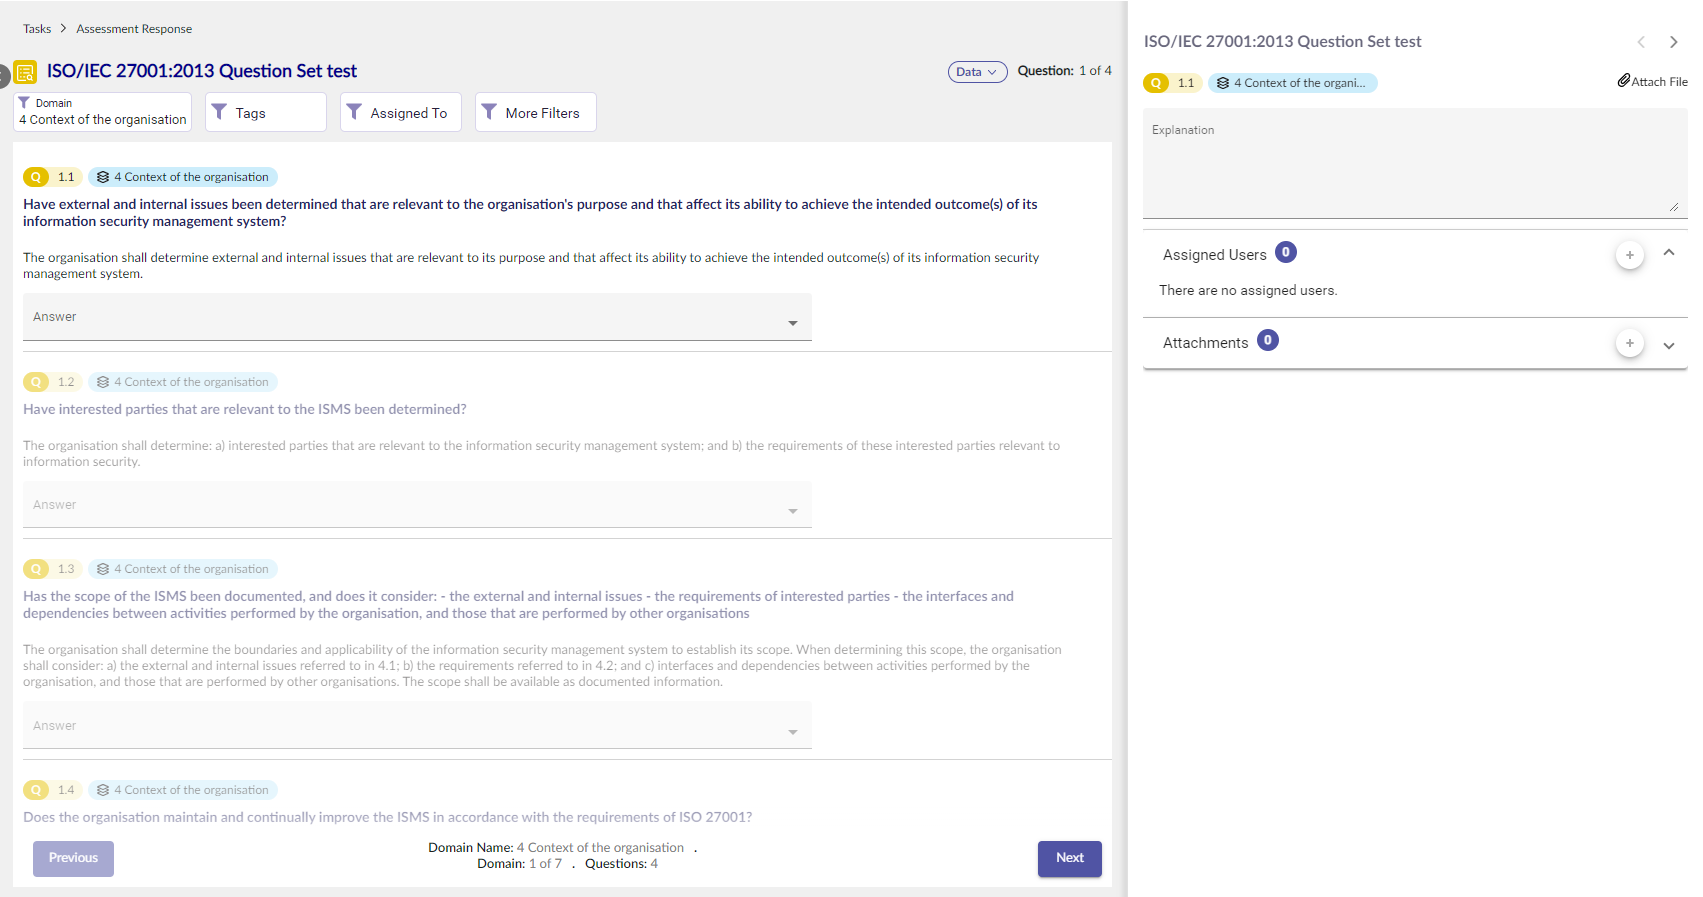The height and width of the screenshot is (897, 1703).
Task: Click the partially hidden round icon at left edge
Action: 4,76
